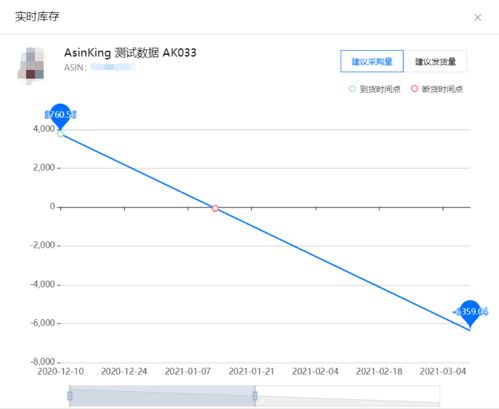Click the left handle of the zoom slider
The width and height of the screenshot is (499, 409).
point(70,396)
